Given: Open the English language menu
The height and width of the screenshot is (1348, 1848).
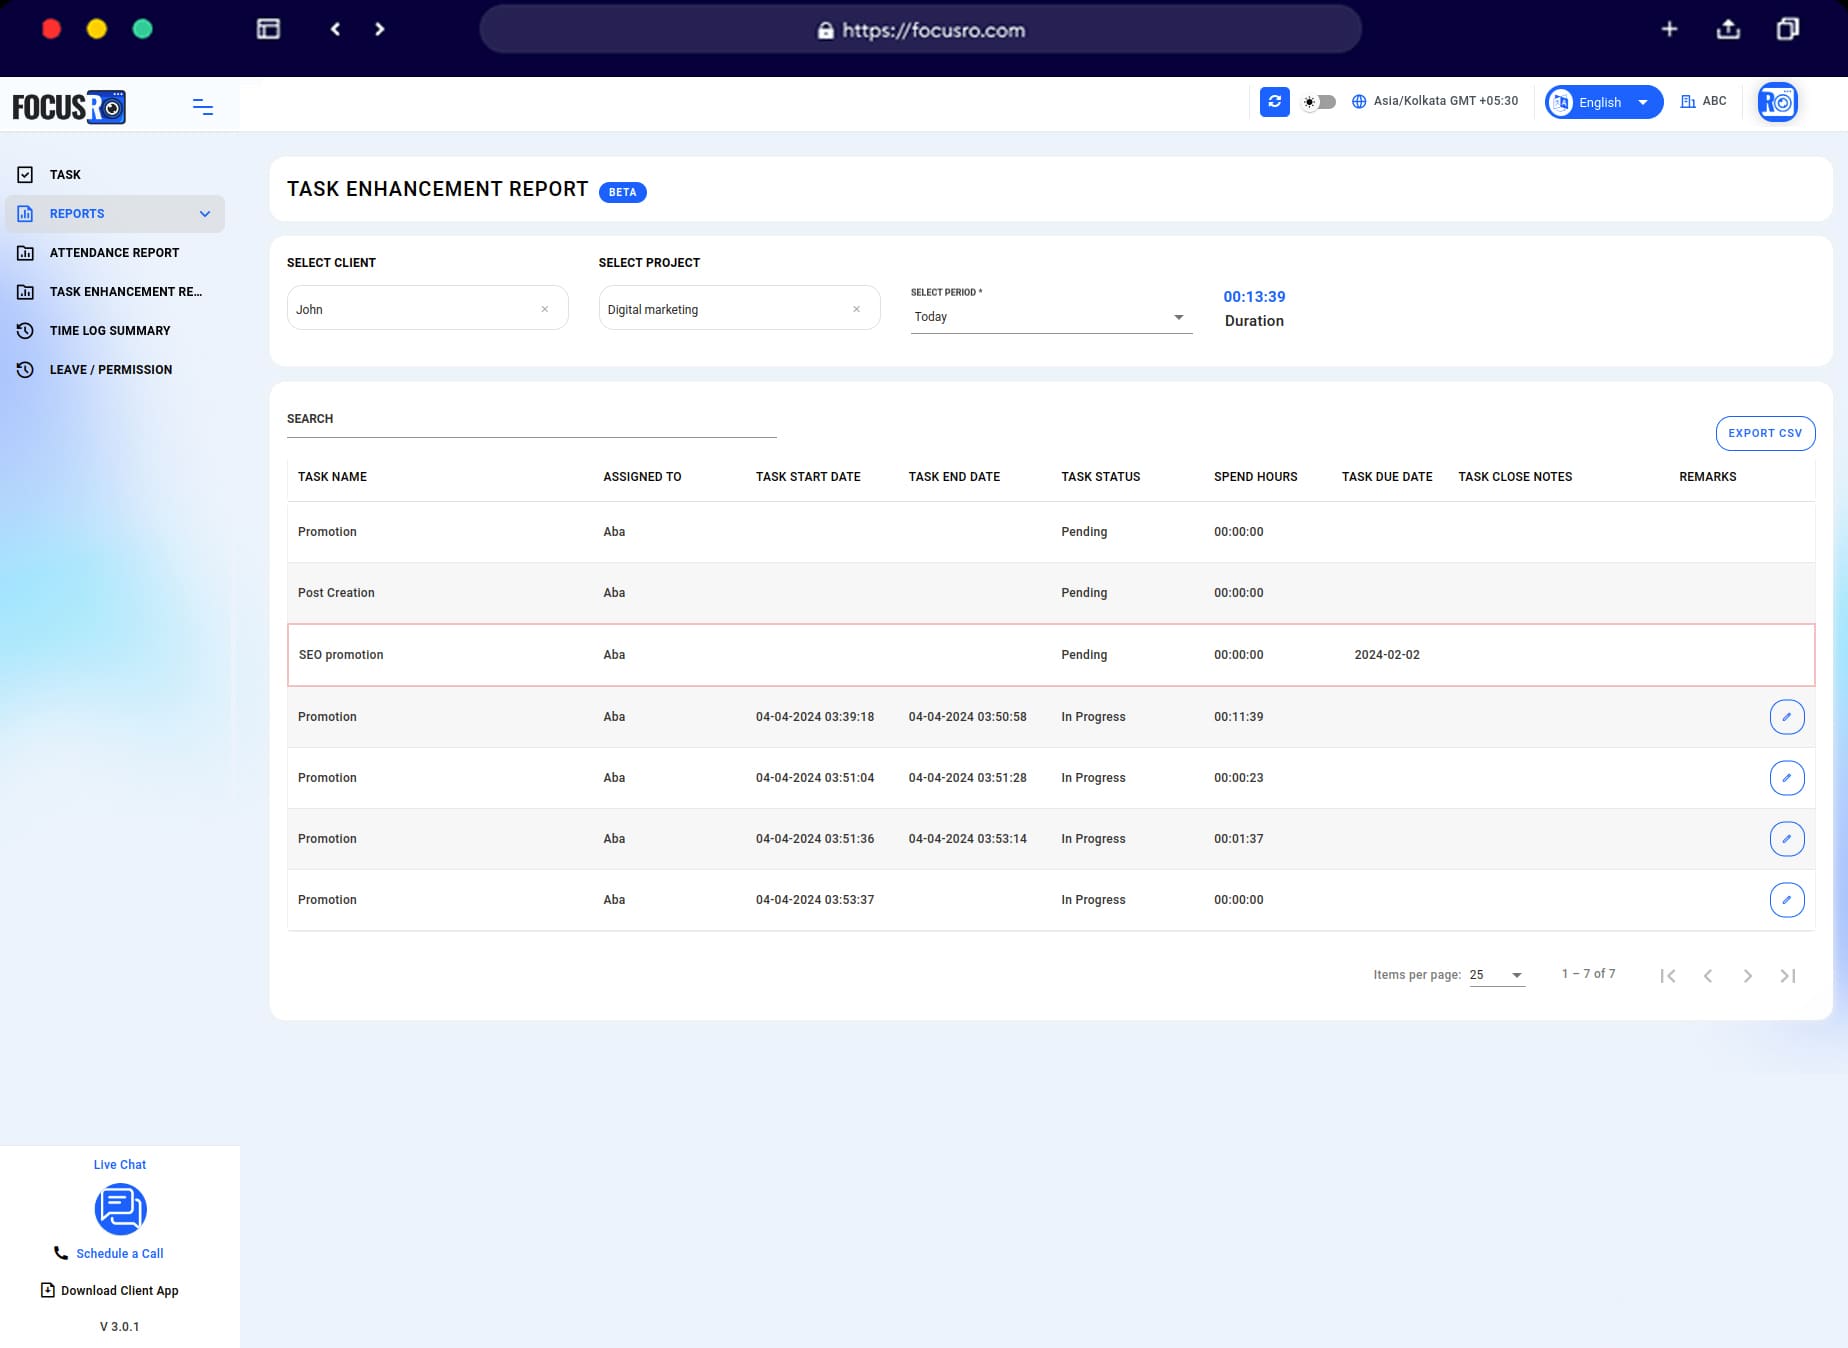Looking at the screenshot, I should pyautogui.click(x=1601, y=102).
